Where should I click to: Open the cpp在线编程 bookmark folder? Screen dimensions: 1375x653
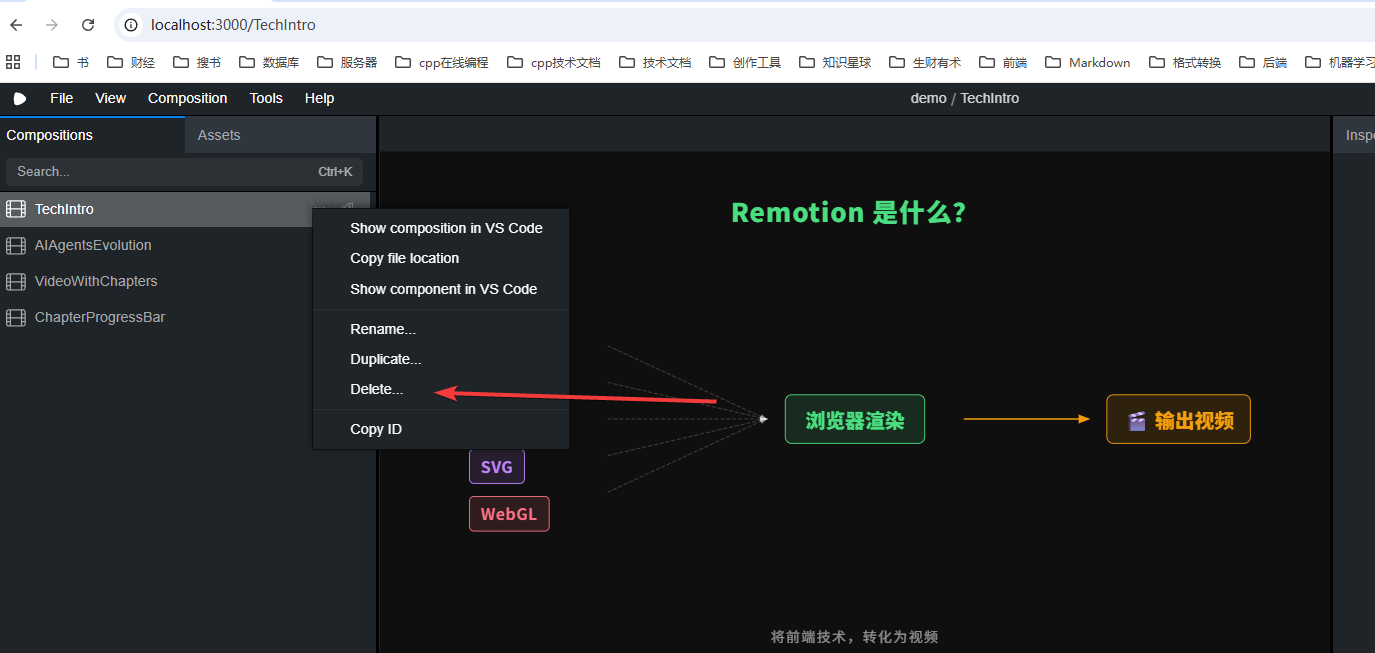(442, 62)
